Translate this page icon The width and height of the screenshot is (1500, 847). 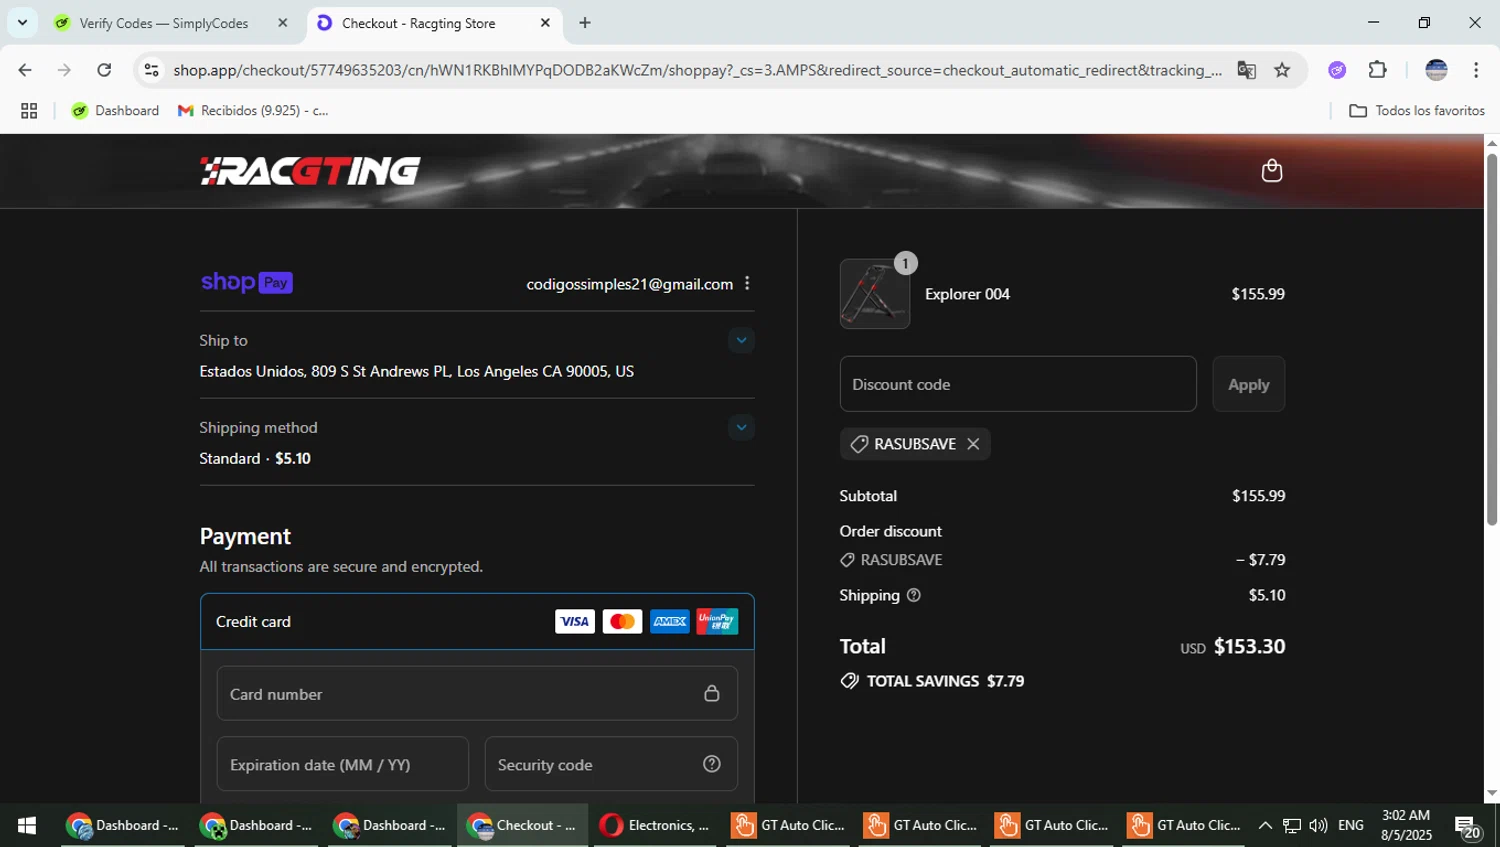click(x=1246, y=70)
